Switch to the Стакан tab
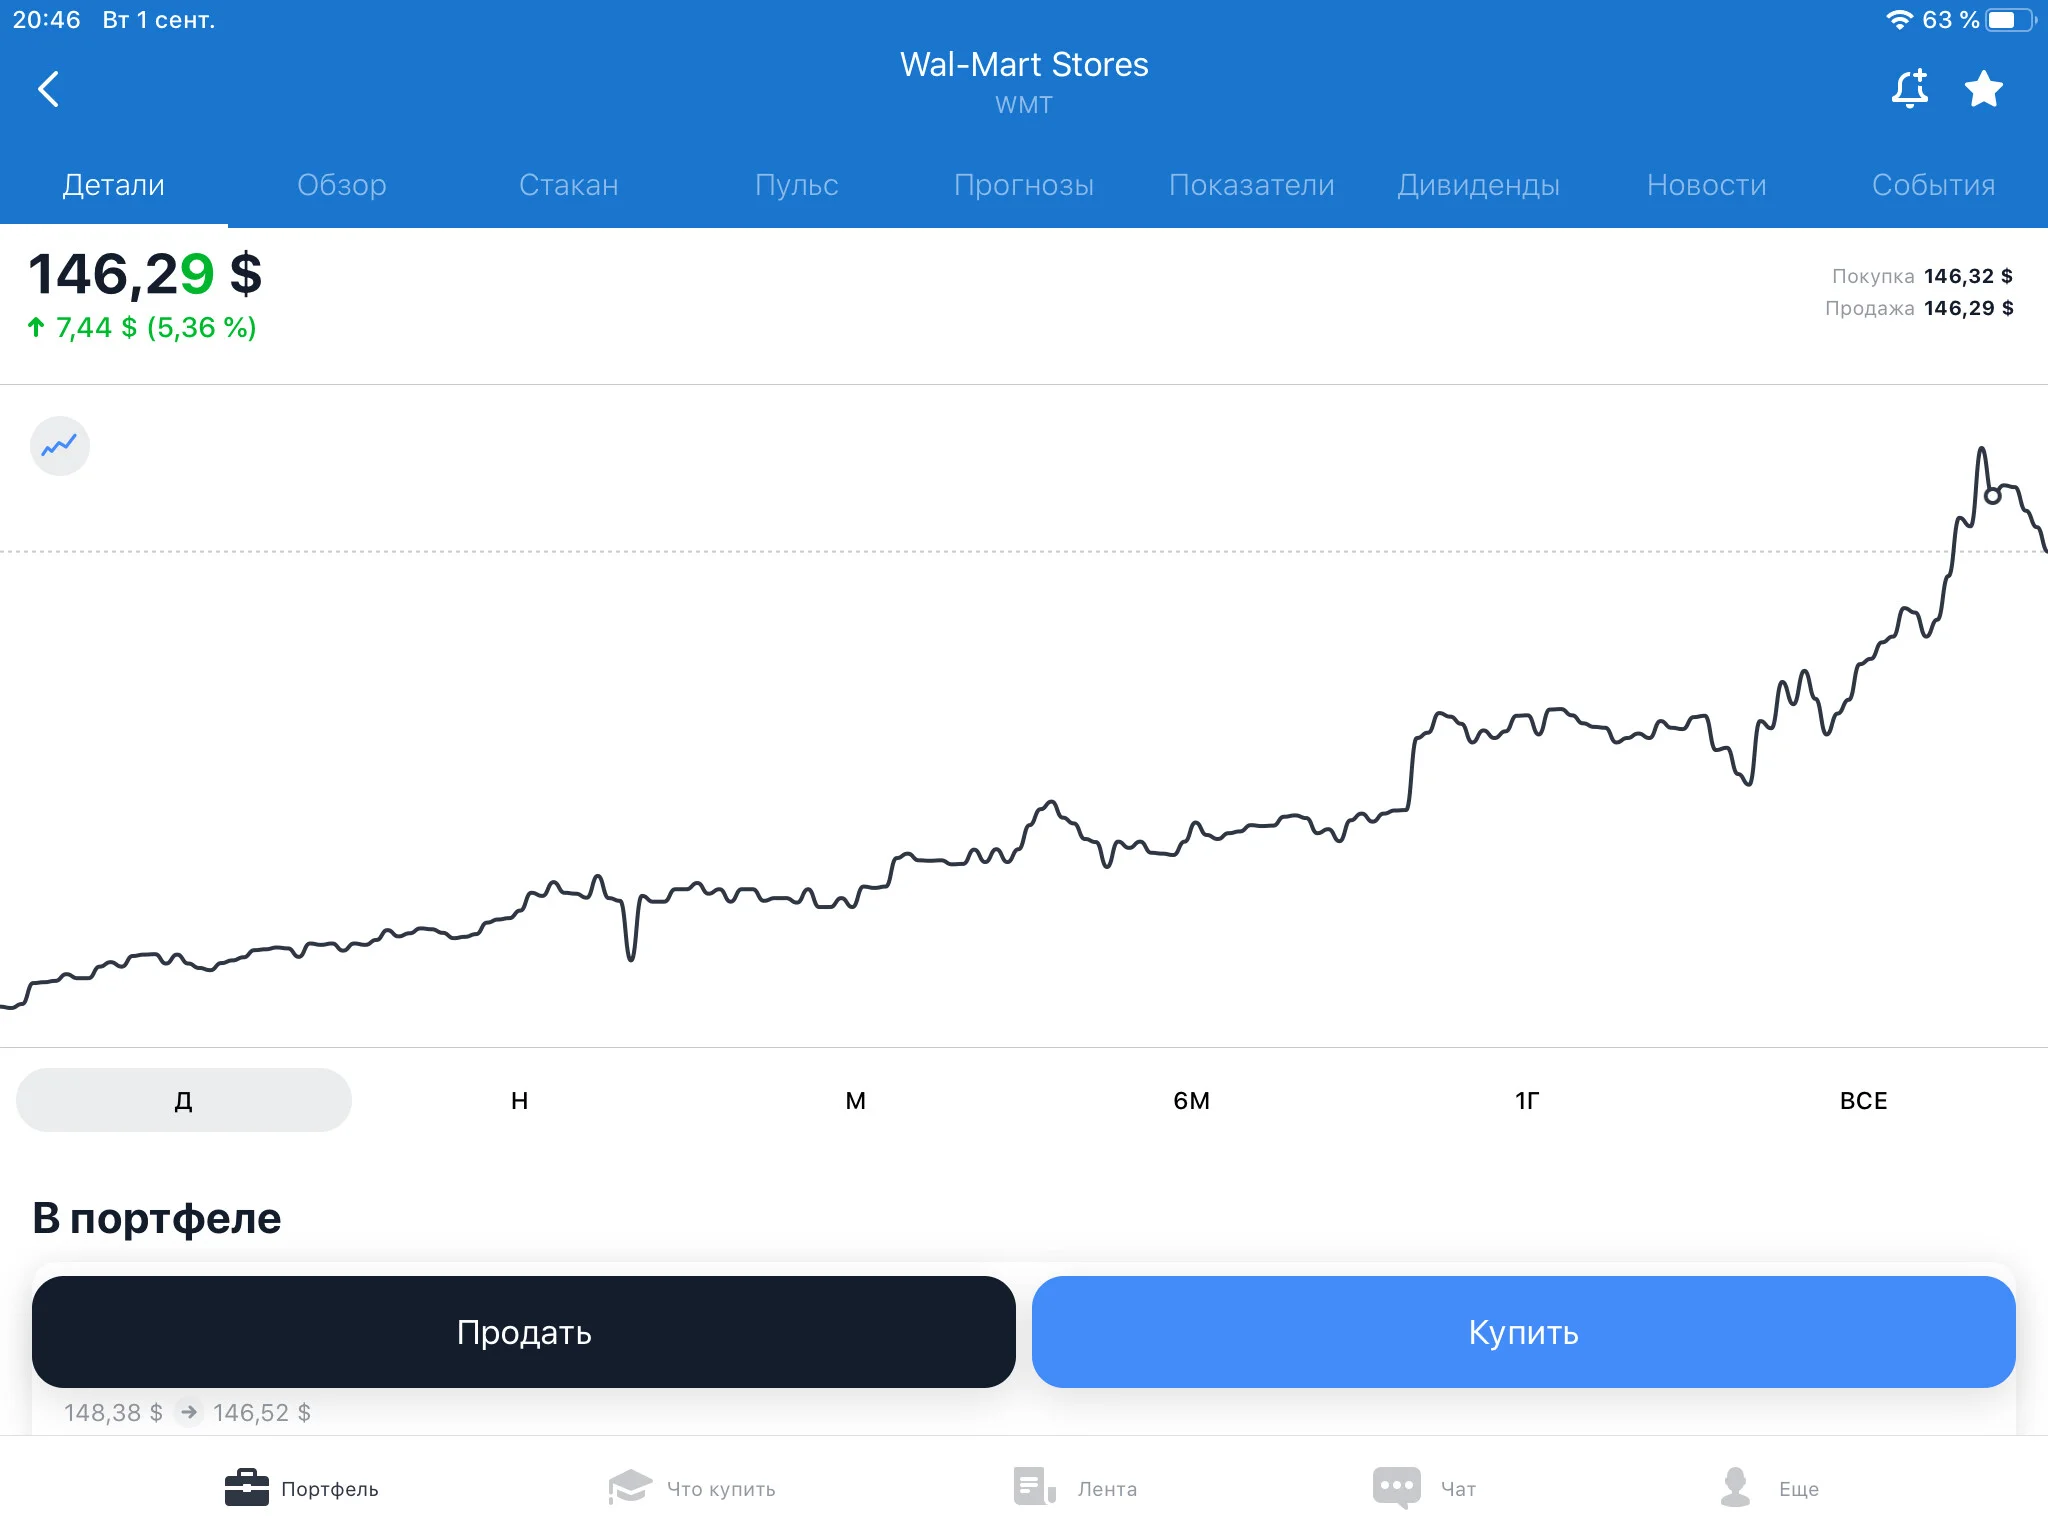This screenshot has height=1536, width=2048. click(x=569, y=185)
